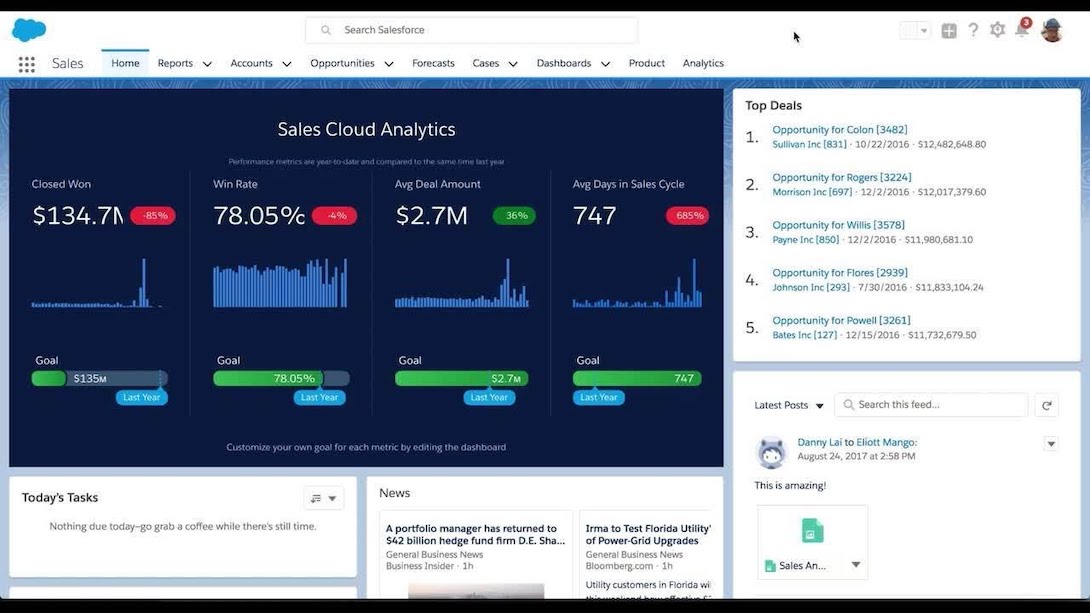Click the Last Year marker under Win Rate

point(319,398)
